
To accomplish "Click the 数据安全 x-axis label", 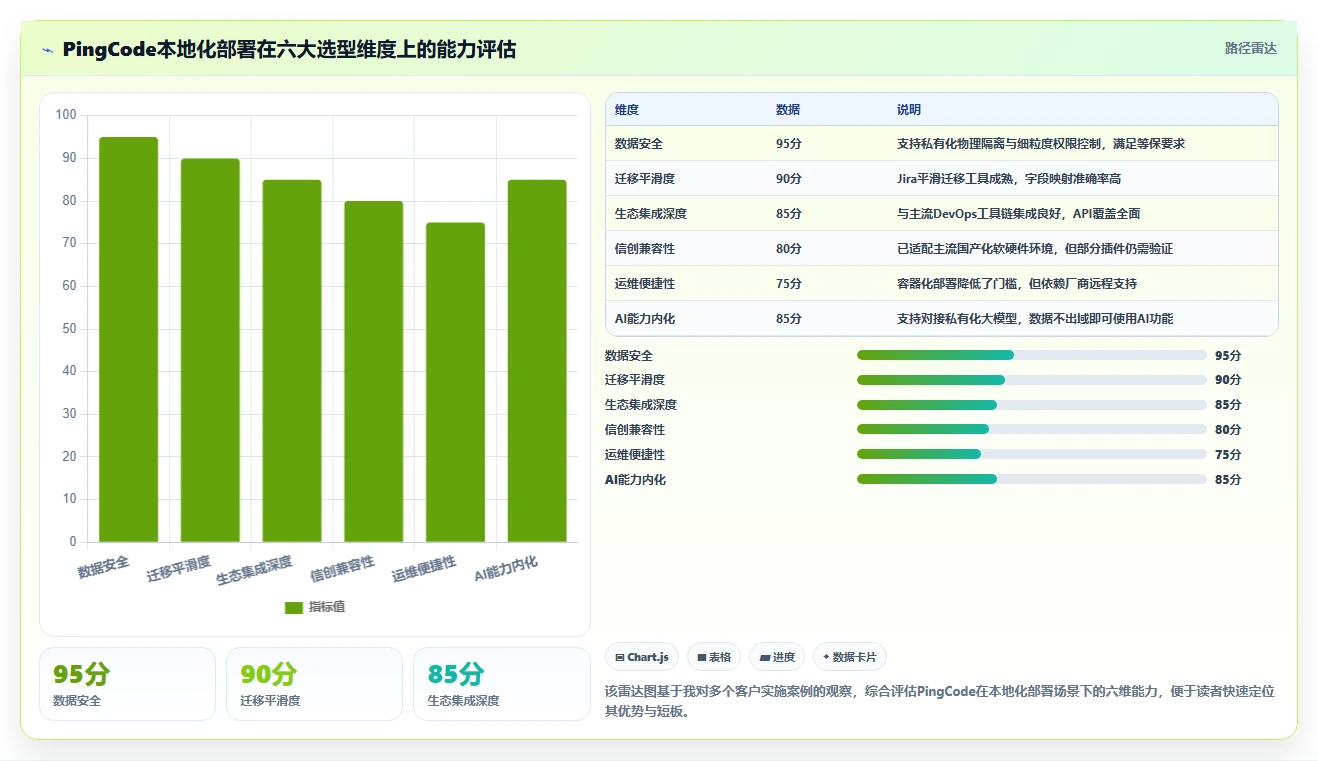I will tap(104, 567).
